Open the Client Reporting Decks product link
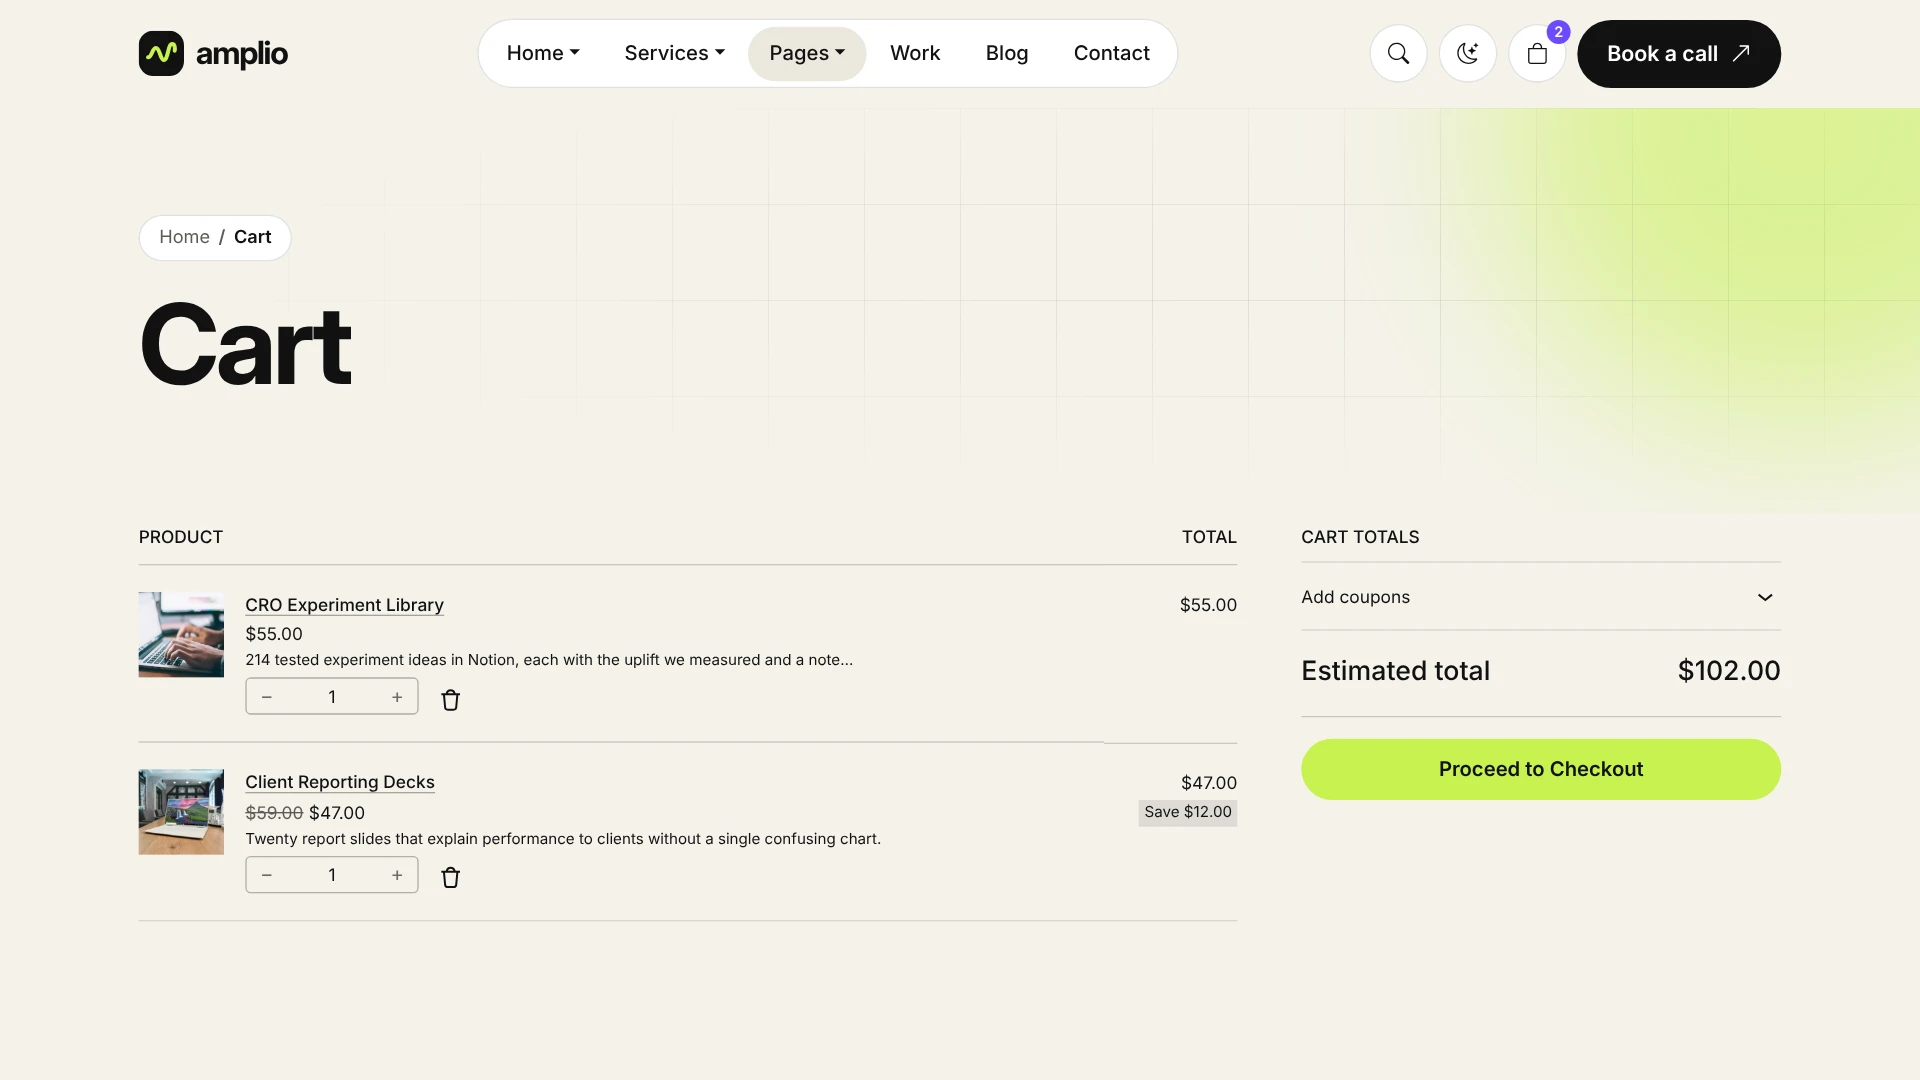The width and height of the screenshot is (1920, 1080). 340,782
